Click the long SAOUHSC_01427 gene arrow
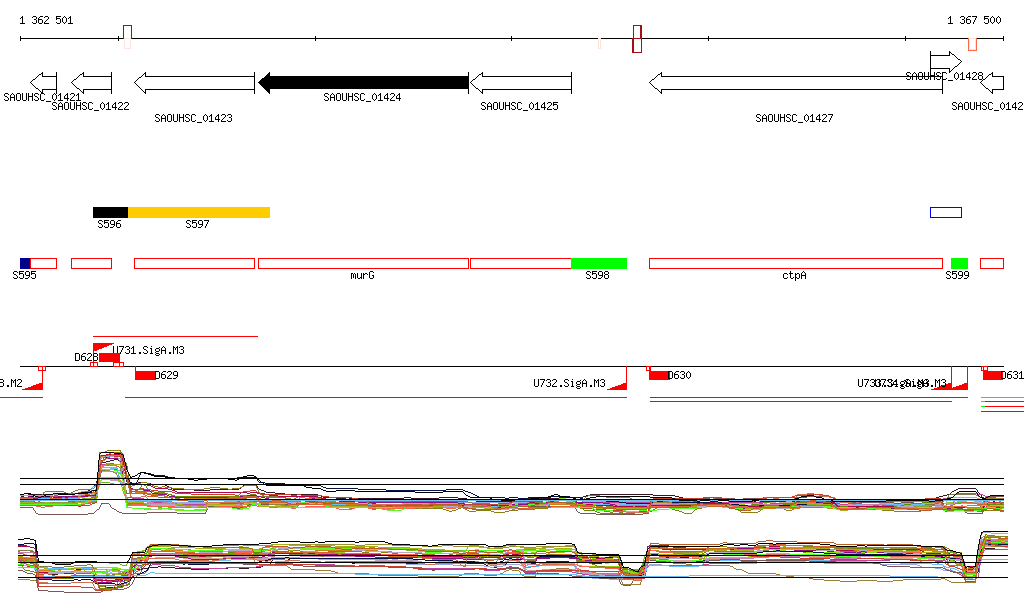The height and width of the screenshot is (611, 1024). click(795, 83)
